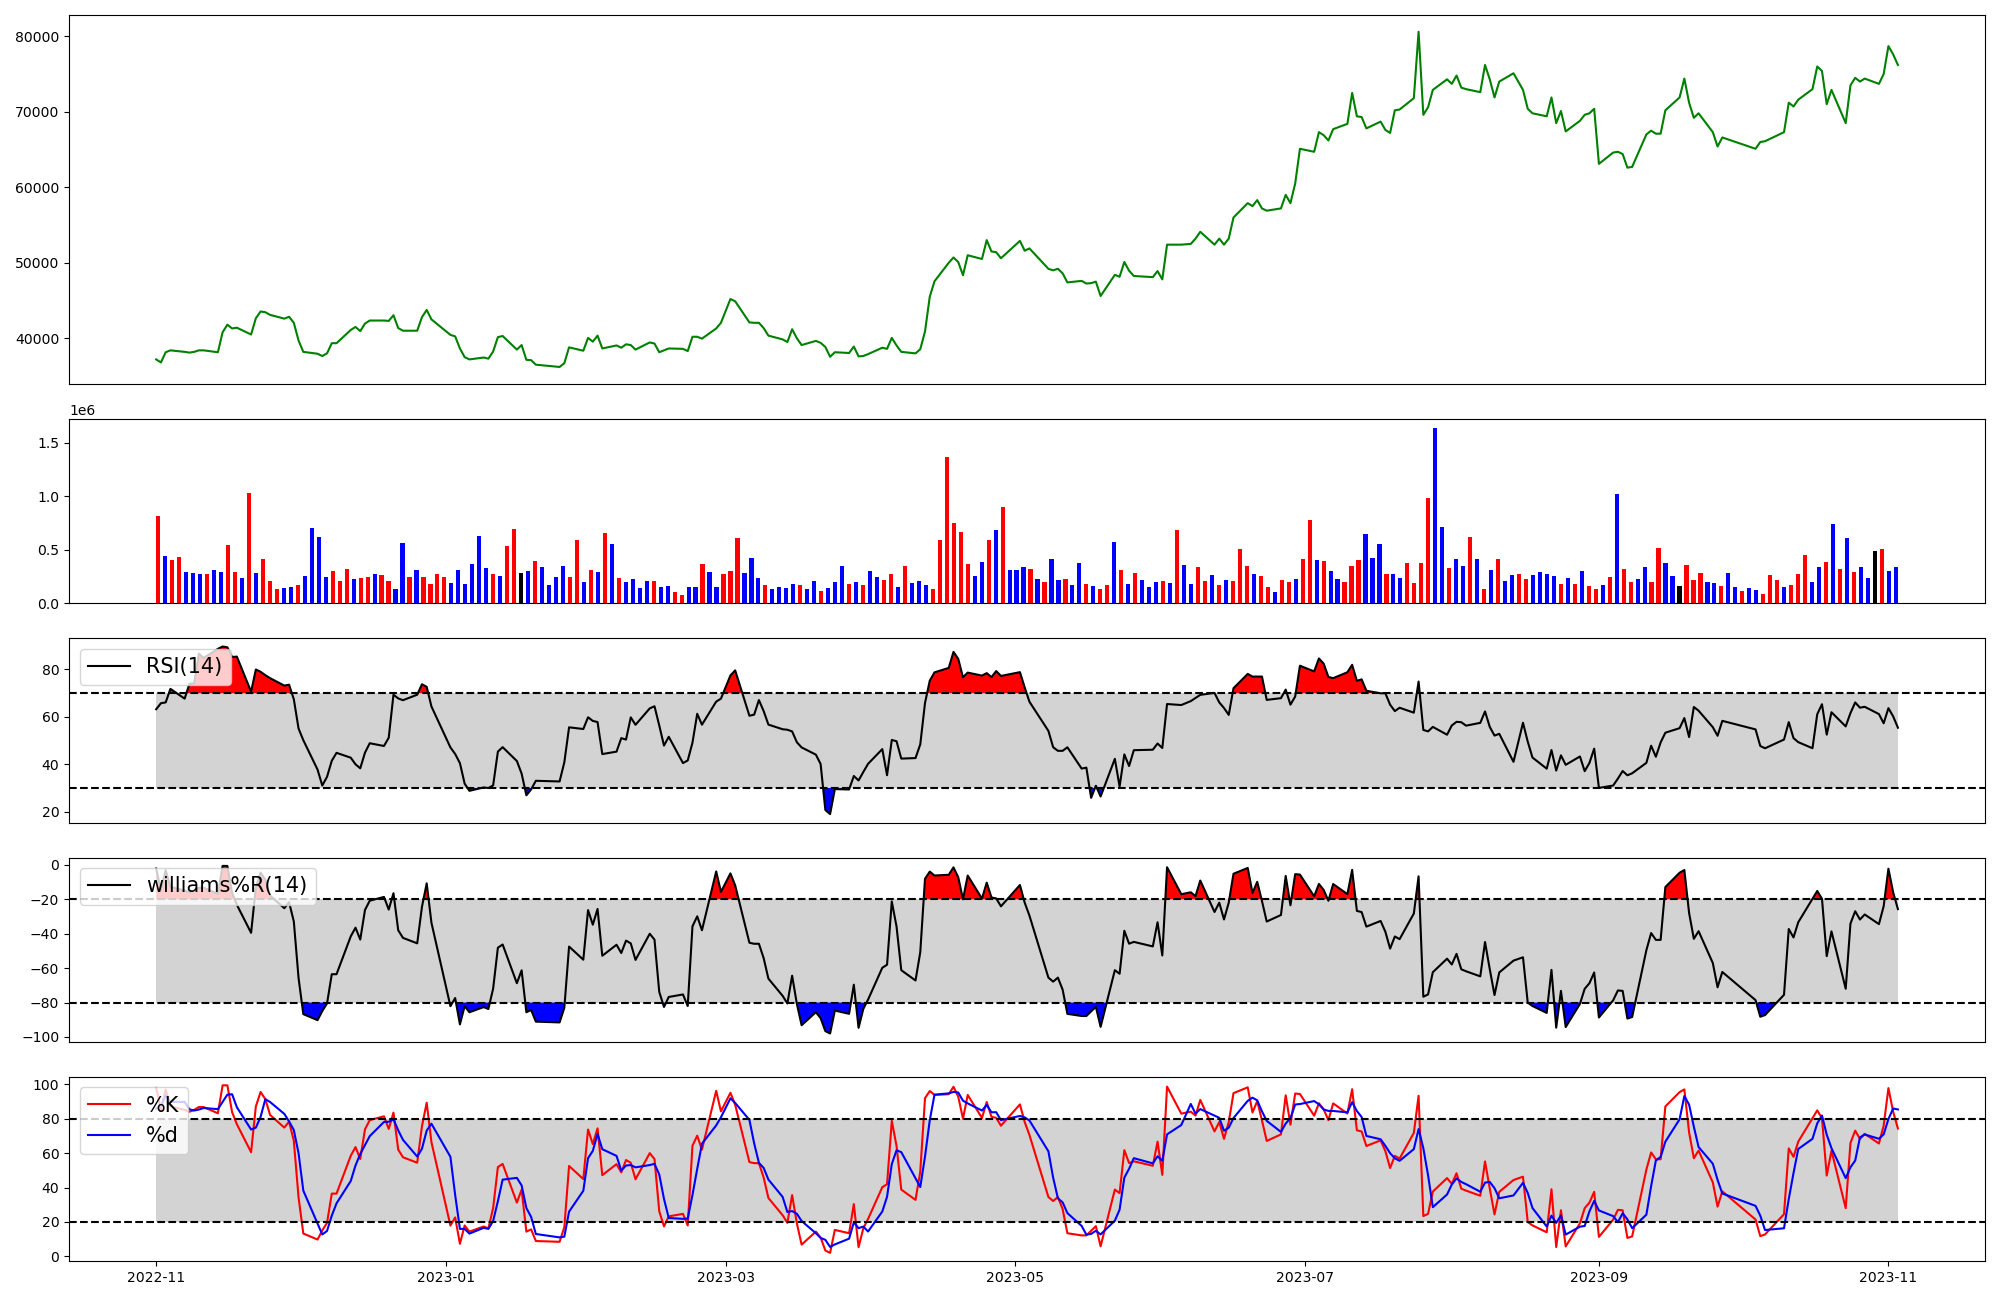Click the red %K legend line sample
Image resolution: width=2000 pixels, height=1300 pixels.
tap(109, 1104)
